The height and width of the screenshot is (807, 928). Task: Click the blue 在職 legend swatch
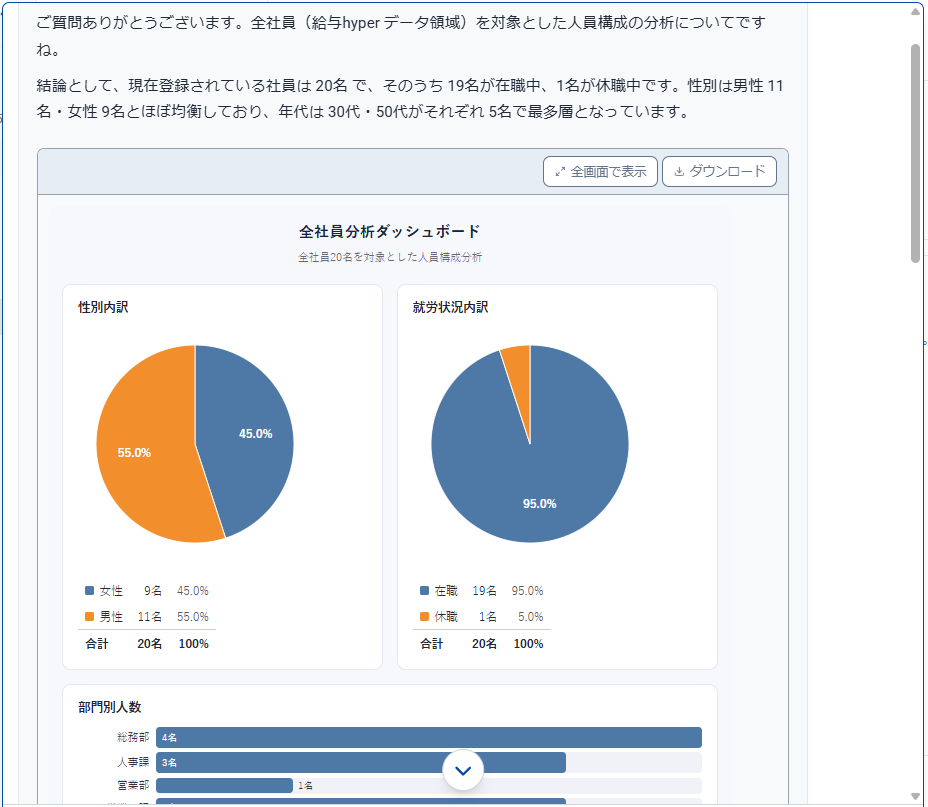tap(424, 590)
